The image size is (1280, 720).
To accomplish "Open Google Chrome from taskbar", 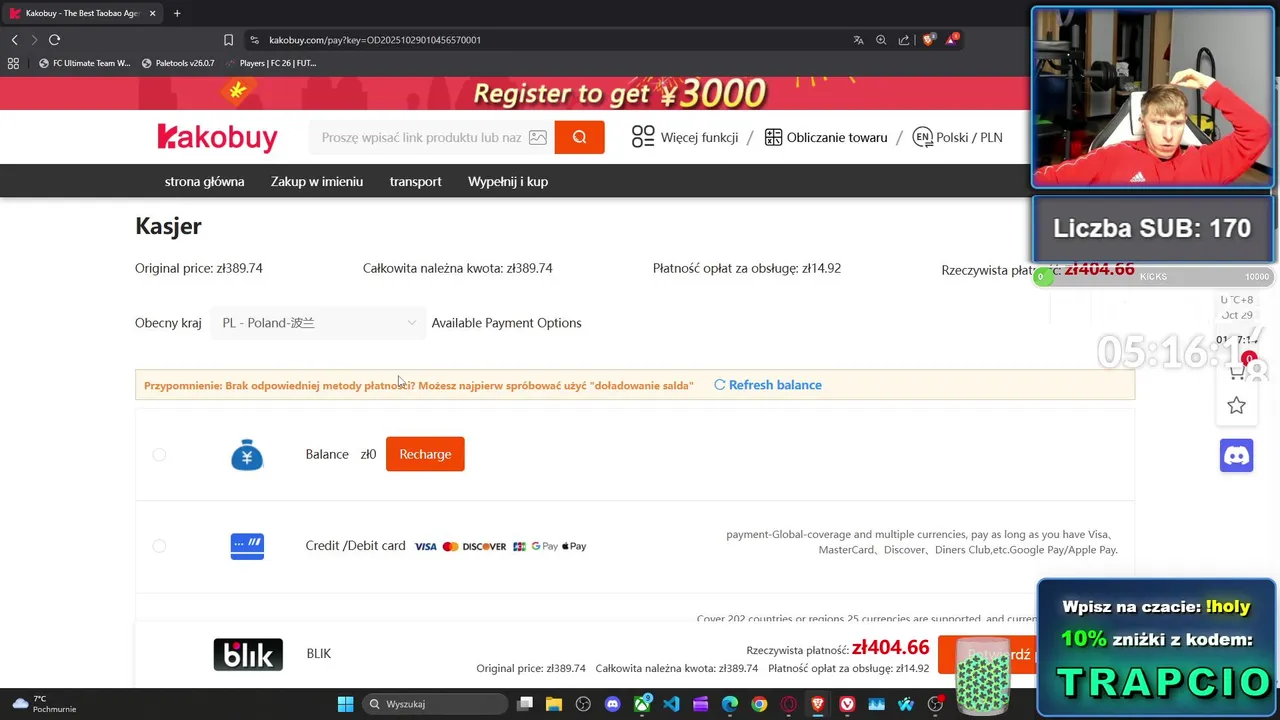I will coord(759,704).
